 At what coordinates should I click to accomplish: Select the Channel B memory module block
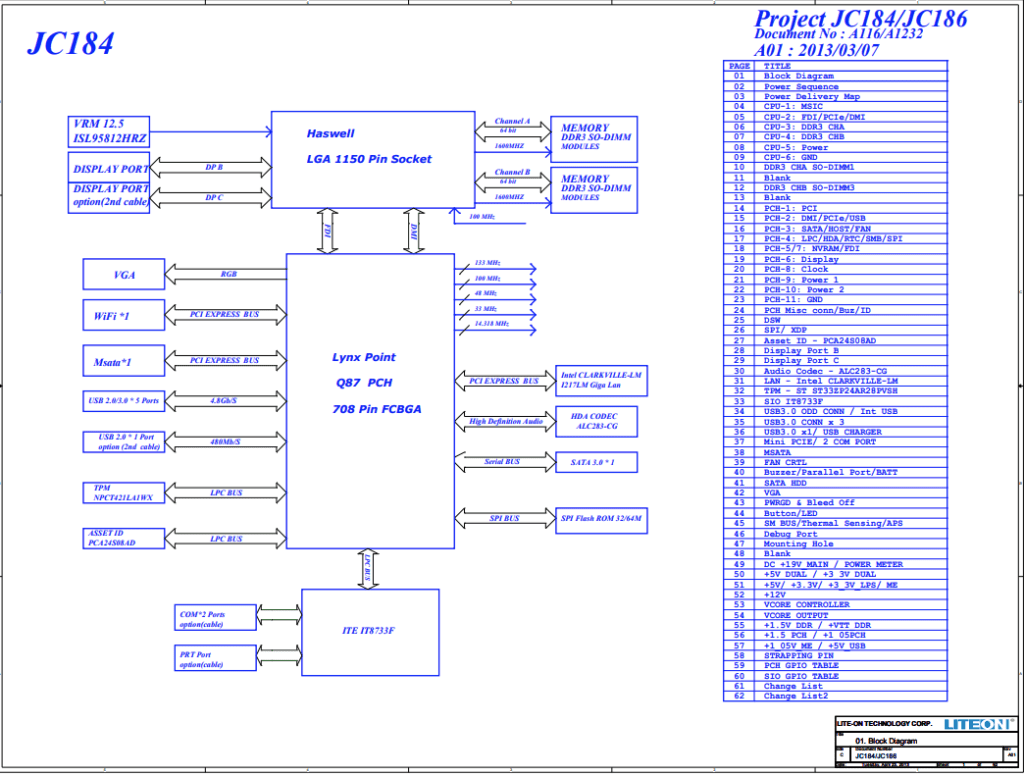pos(594,190)
